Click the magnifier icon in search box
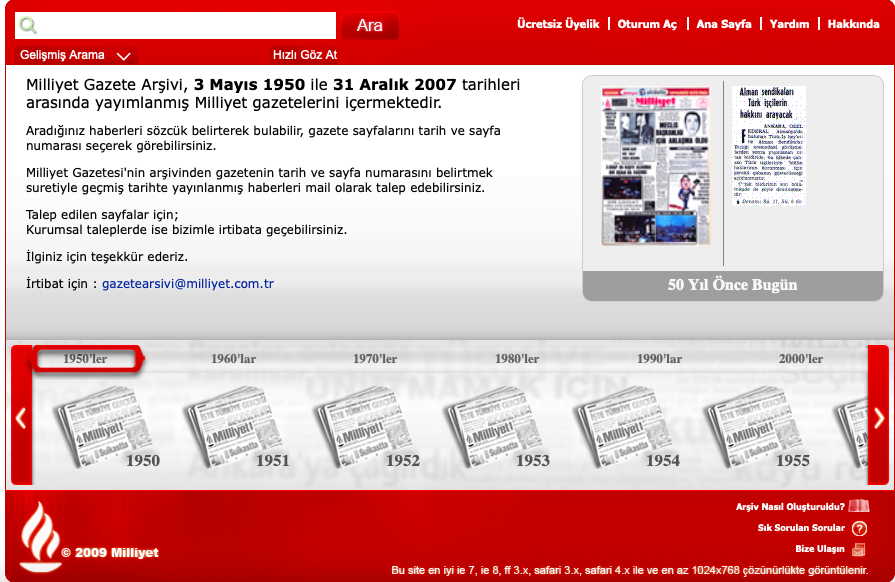The width and height of the screenshot is (895, 582). coord(28,26)
